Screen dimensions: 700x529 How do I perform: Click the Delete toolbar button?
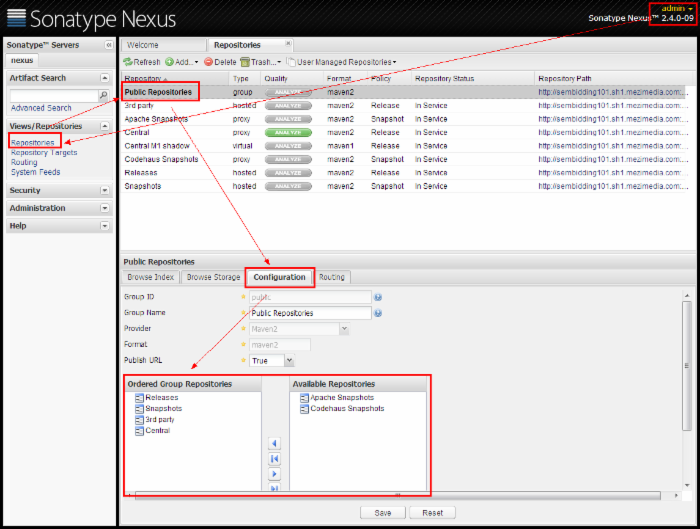click(x=220, y=62)
